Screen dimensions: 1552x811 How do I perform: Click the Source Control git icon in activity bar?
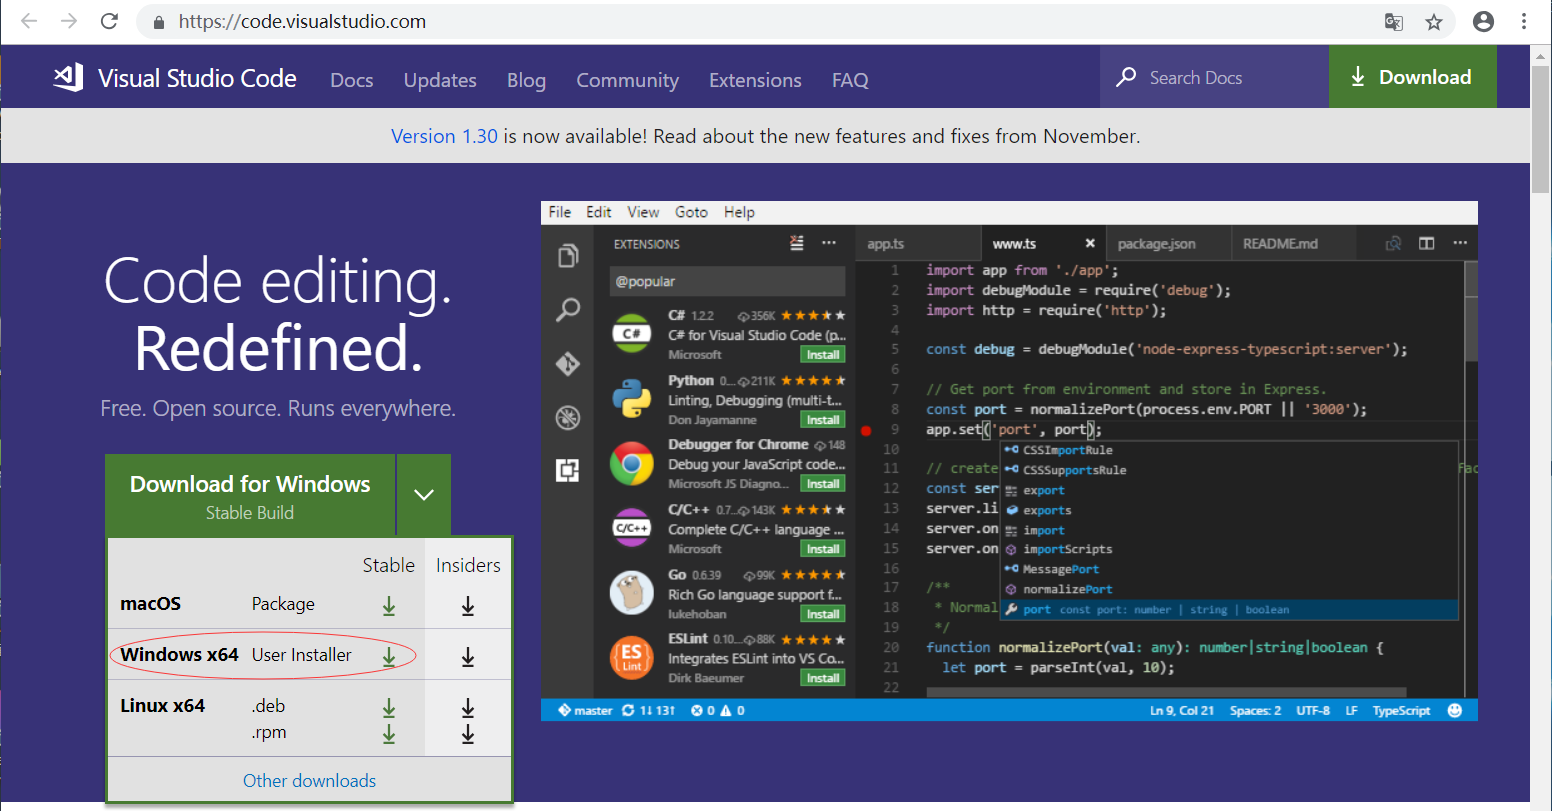[x=568, y=363]
